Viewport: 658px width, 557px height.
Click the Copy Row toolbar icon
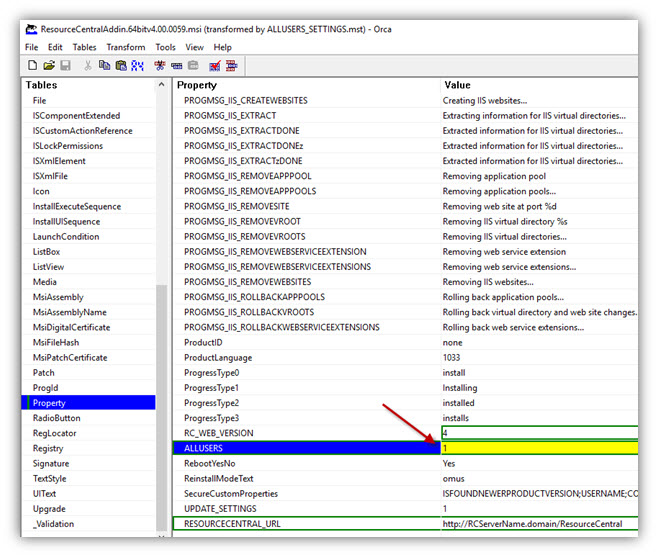(177, 65)
